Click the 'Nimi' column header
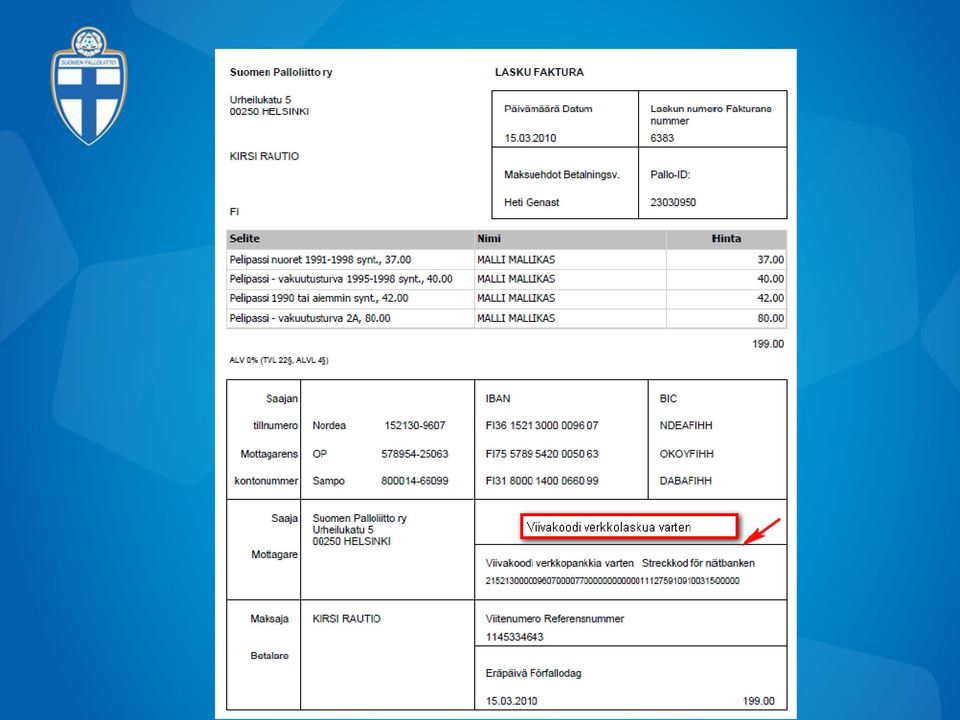This screenshot has width=960, height=720. coord(489,239)
